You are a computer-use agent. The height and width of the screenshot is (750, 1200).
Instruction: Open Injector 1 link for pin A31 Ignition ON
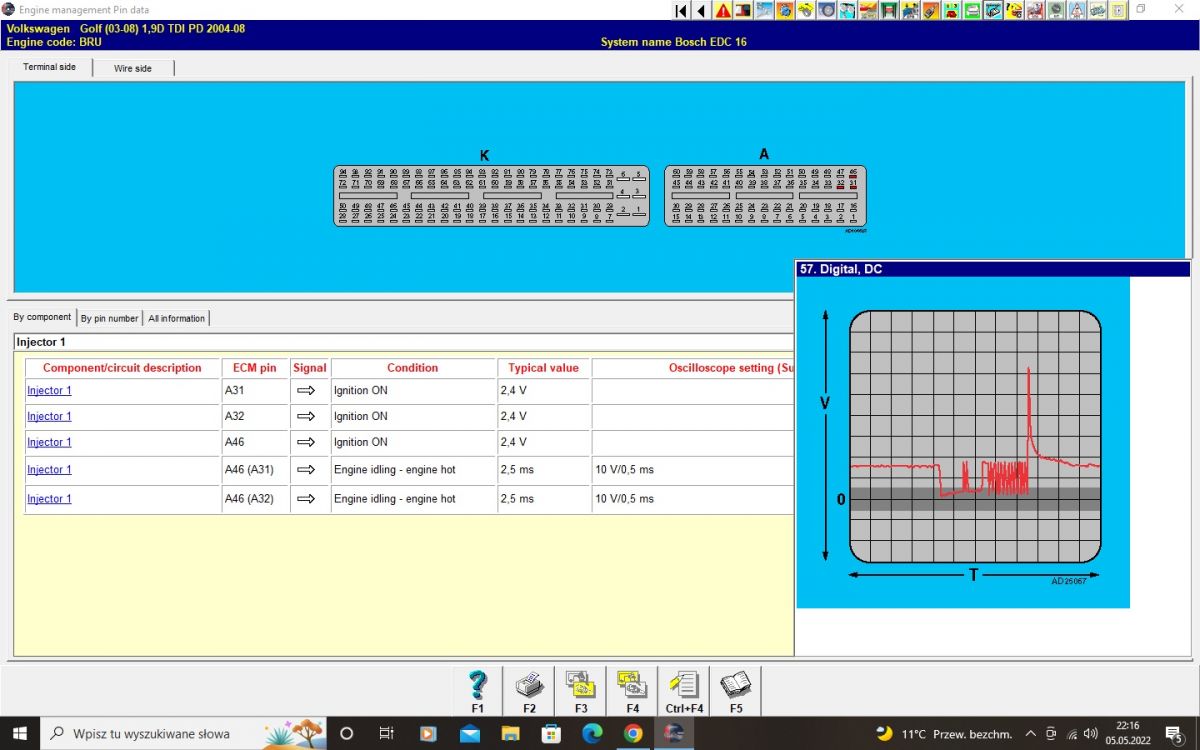pos(49,391)
